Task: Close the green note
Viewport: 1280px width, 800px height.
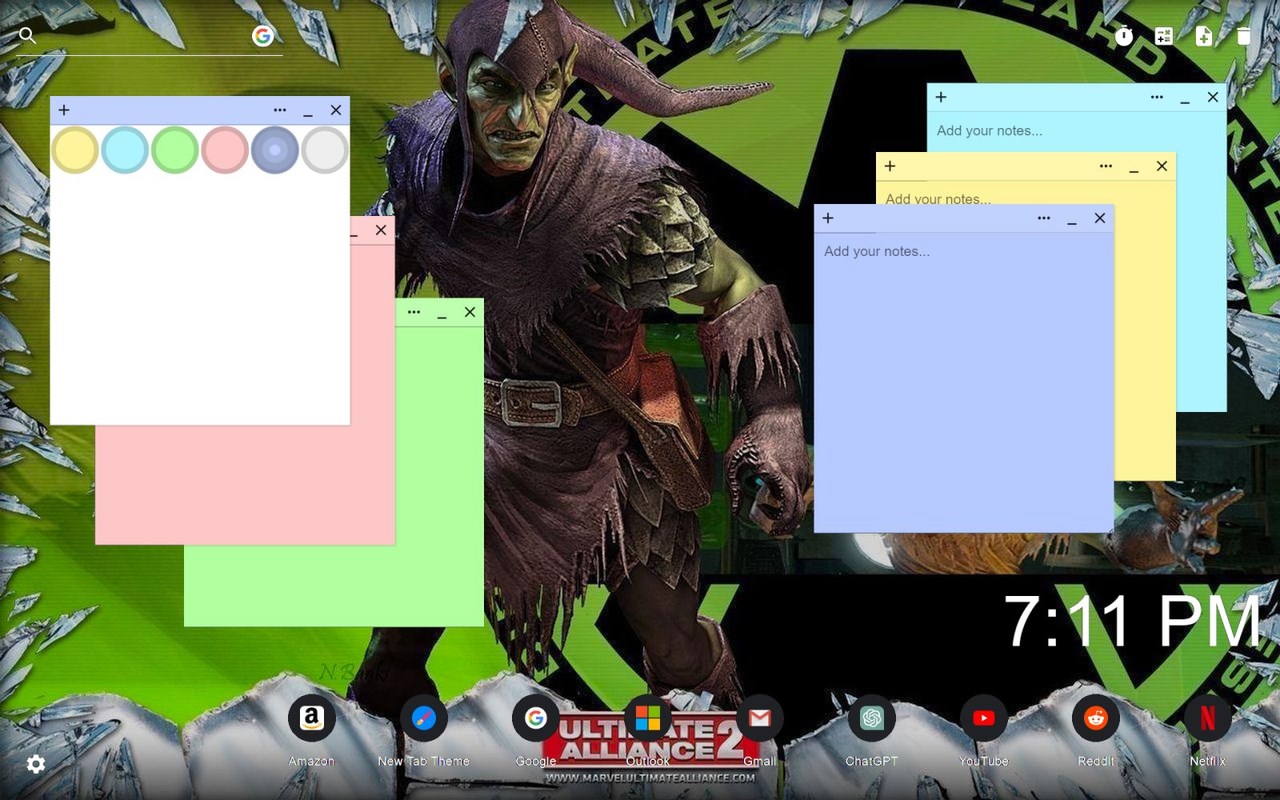Action: point(470,312)
